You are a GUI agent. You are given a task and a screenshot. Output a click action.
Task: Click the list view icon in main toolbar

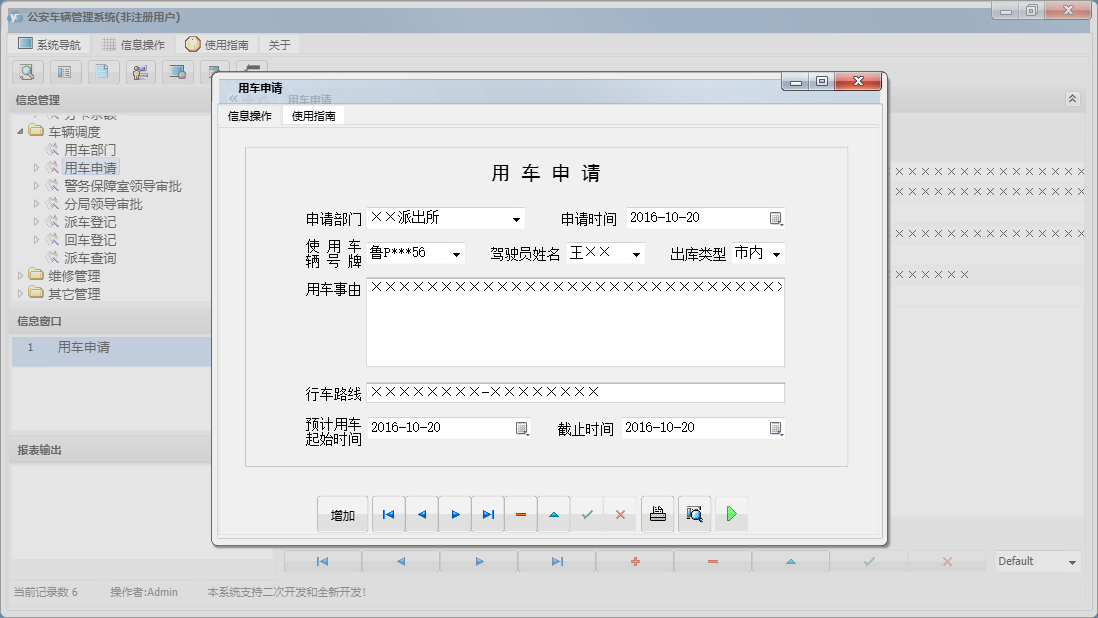point(65,72)
